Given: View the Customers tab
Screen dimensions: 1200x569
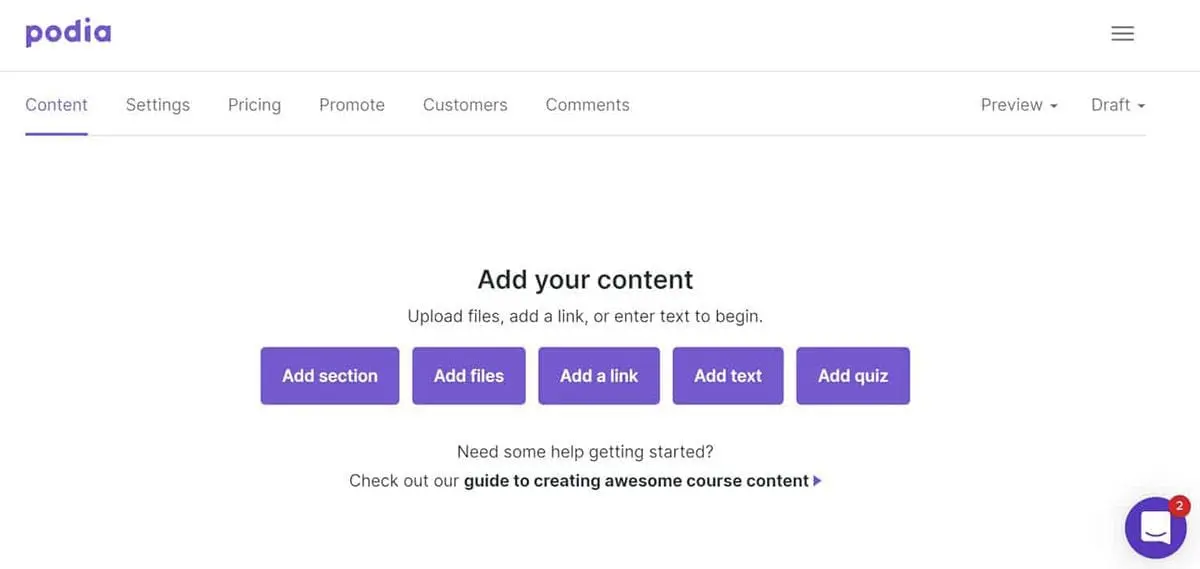Looking at the screenshot, I should [465, 105].
